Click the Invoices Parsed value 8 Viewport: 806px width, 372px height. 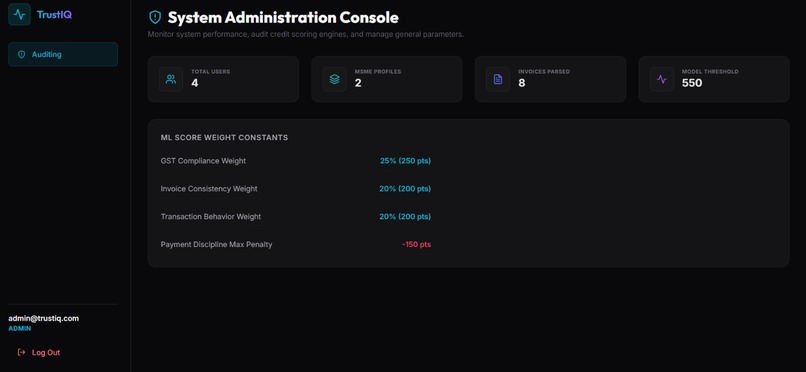[522, 83]
